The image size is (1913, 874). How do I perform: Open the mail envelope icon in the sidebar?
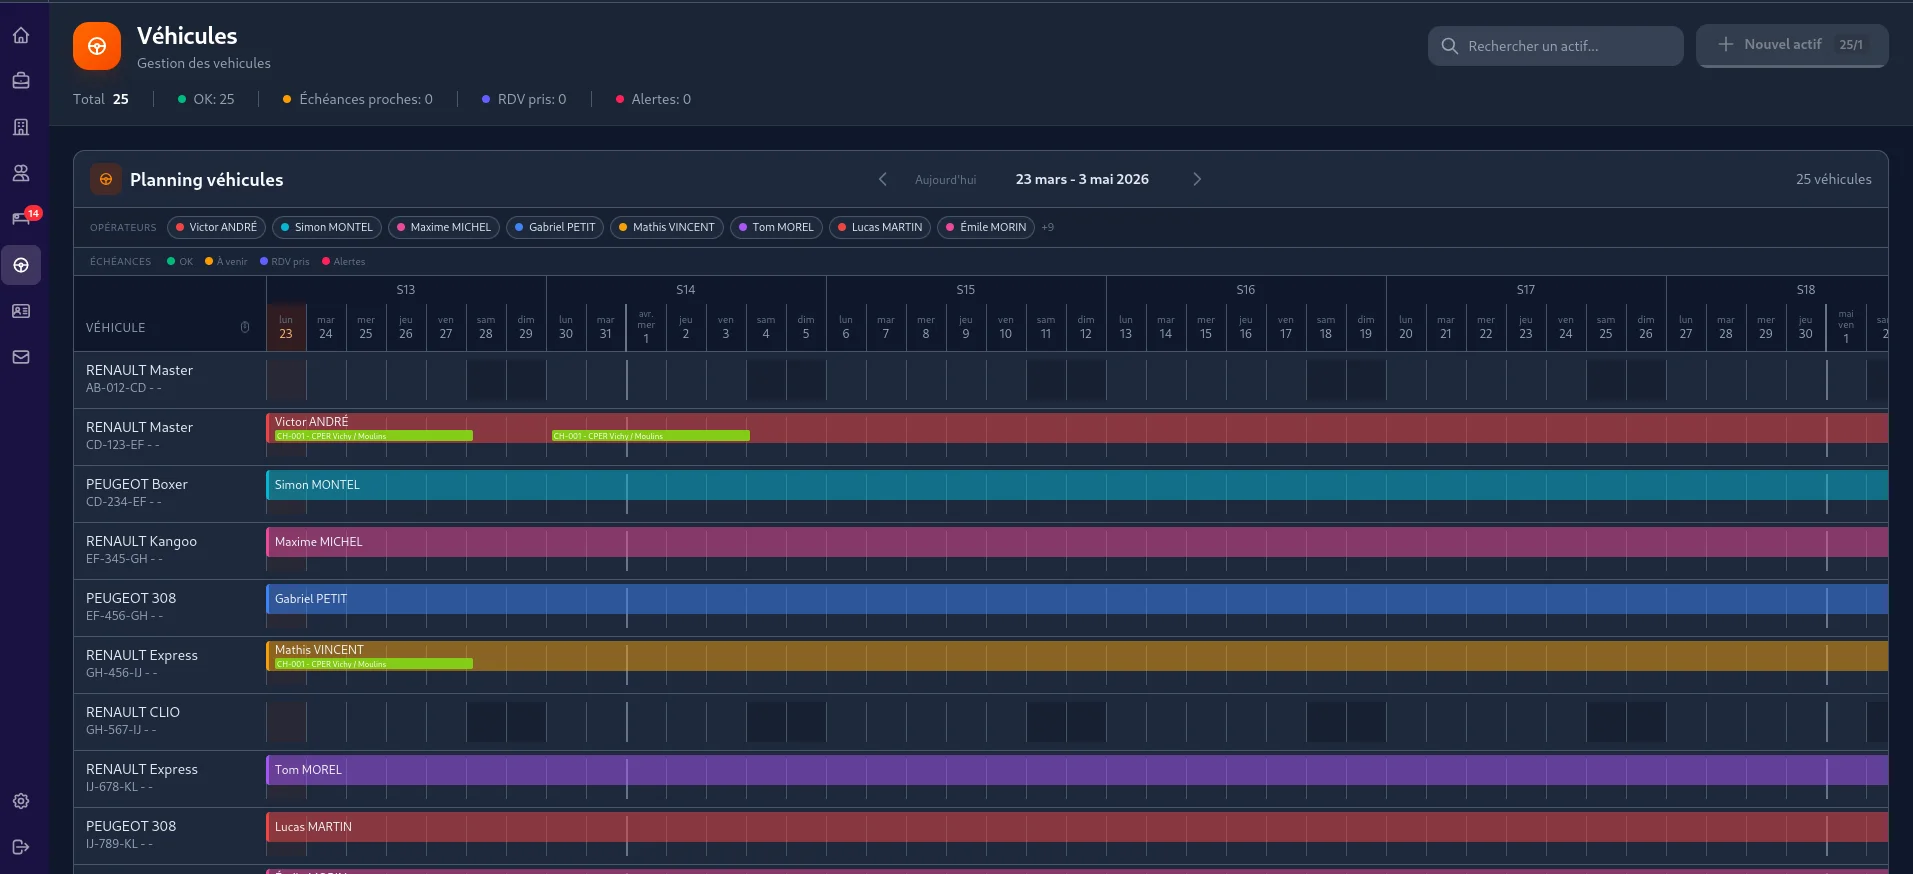tap(21, 357)
